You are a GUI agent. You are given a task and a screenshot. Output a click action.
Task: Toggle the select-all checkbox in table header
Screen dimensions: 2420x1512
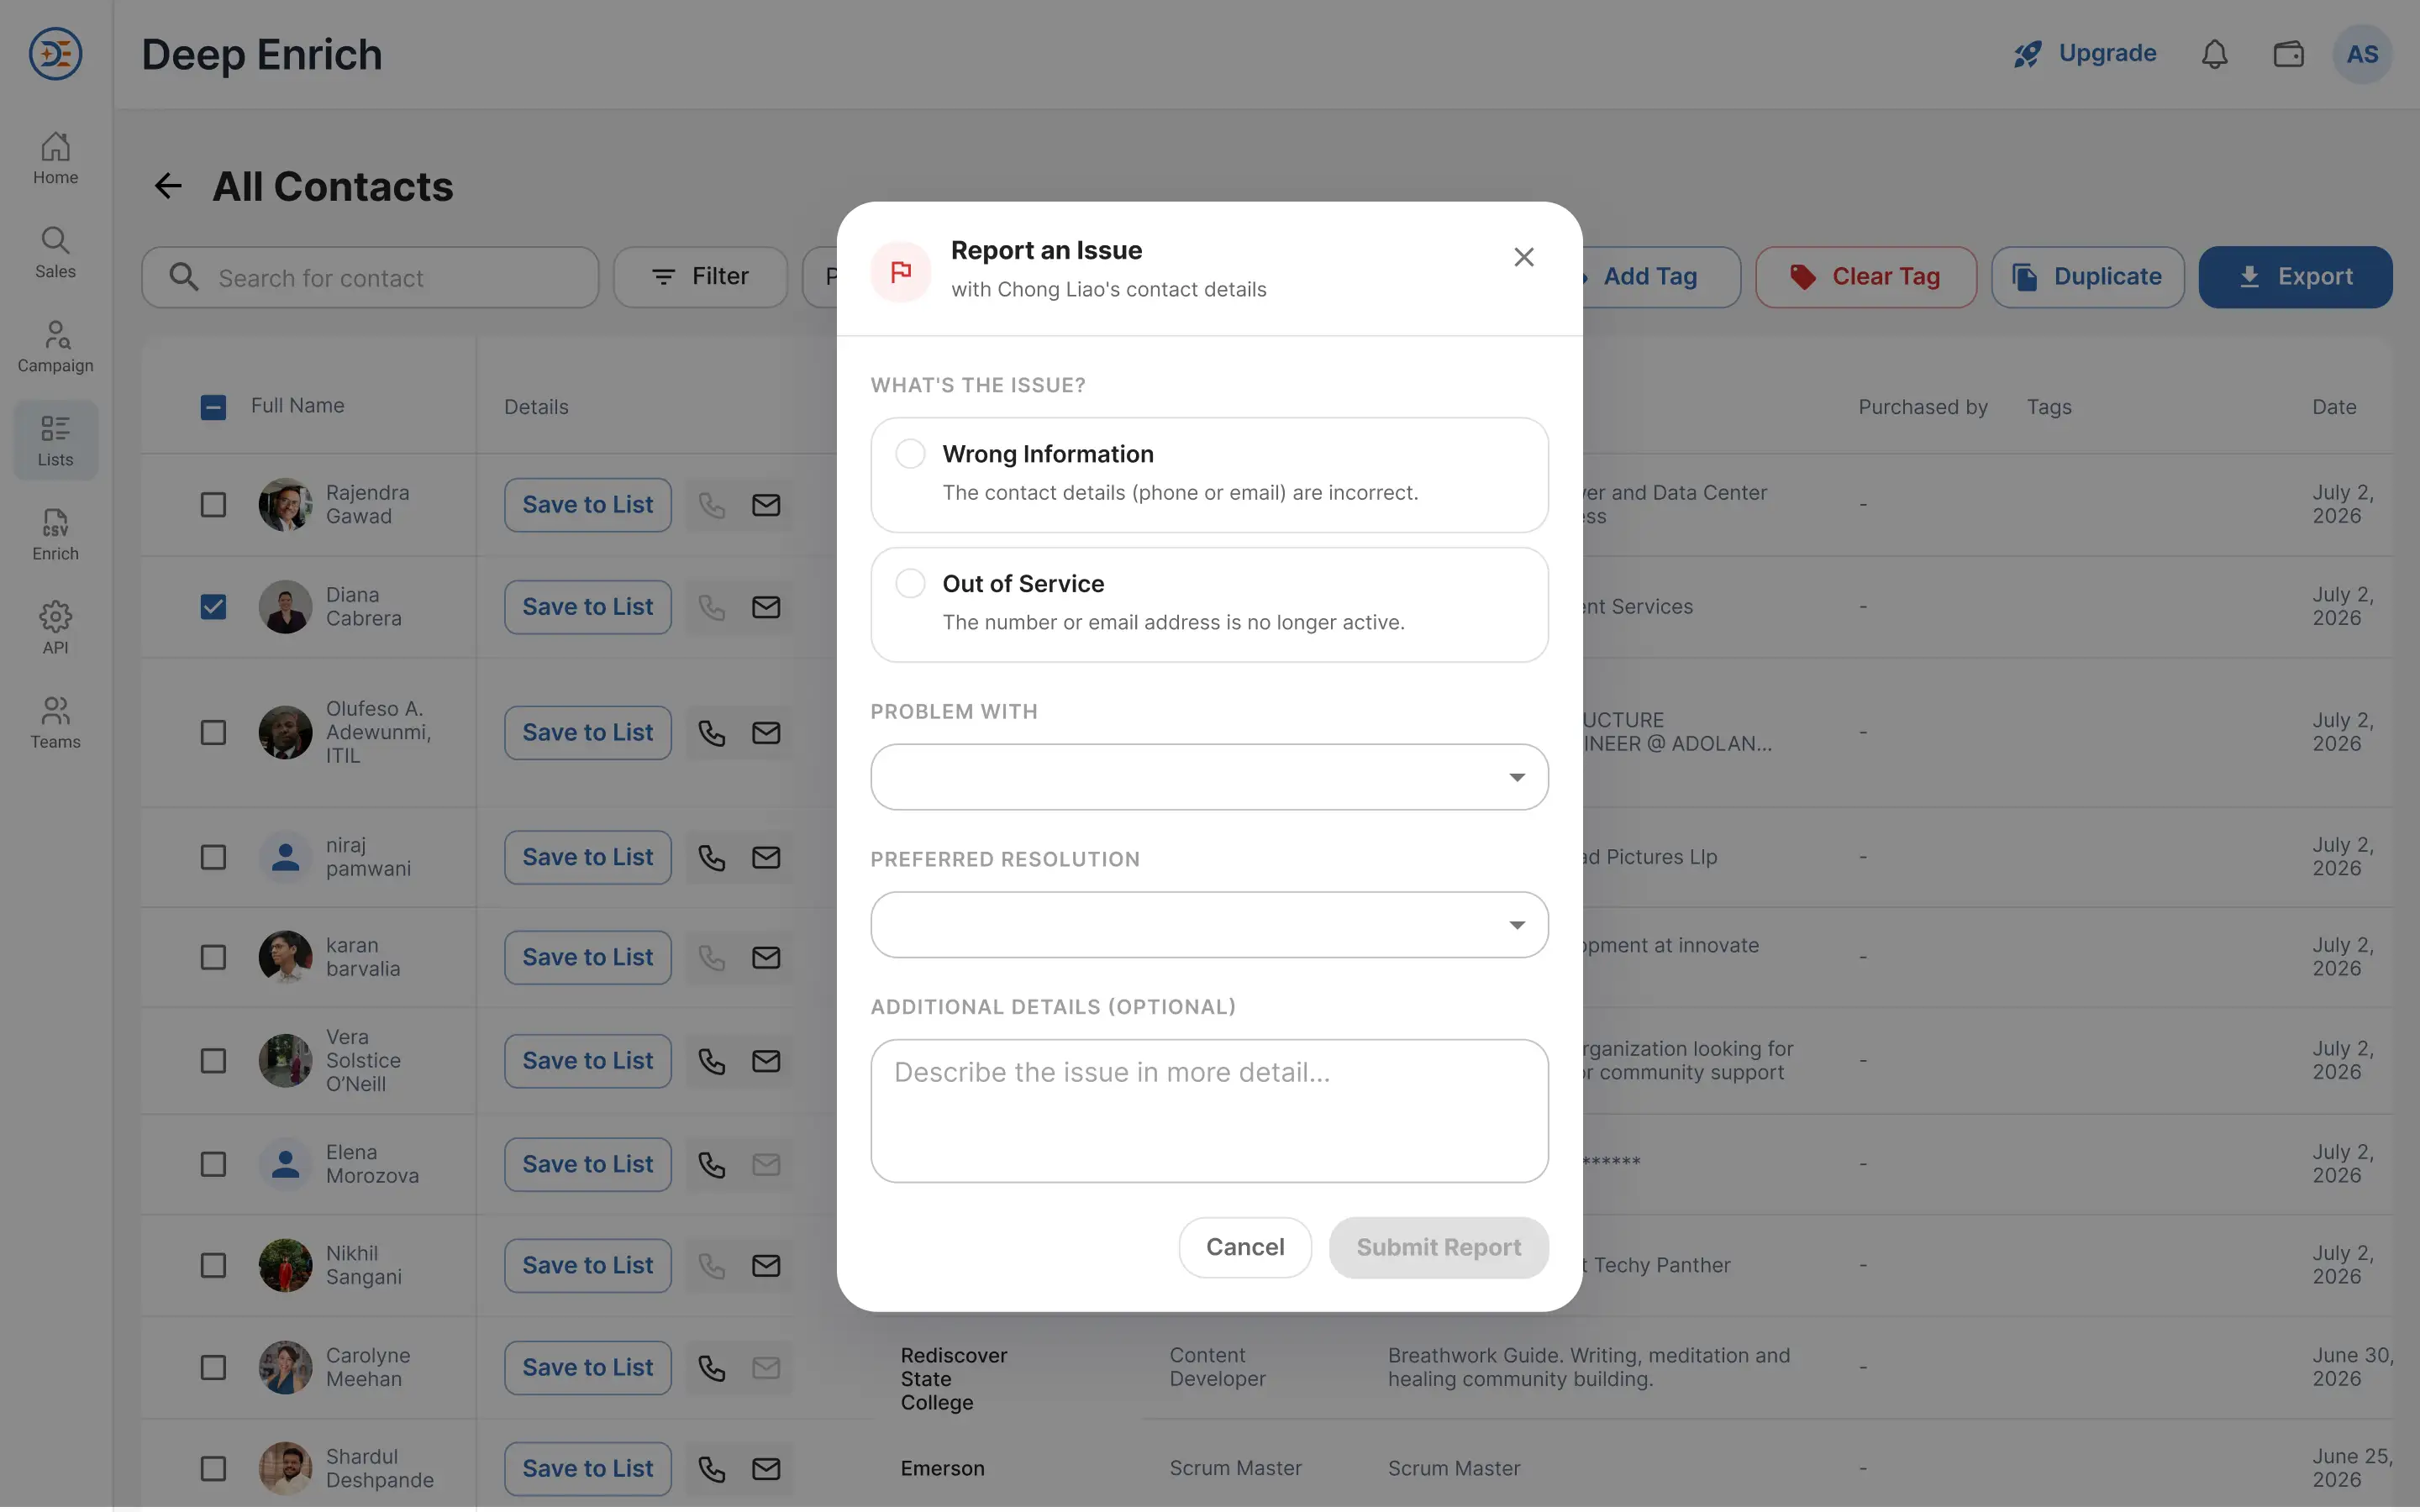click(213, 407)
